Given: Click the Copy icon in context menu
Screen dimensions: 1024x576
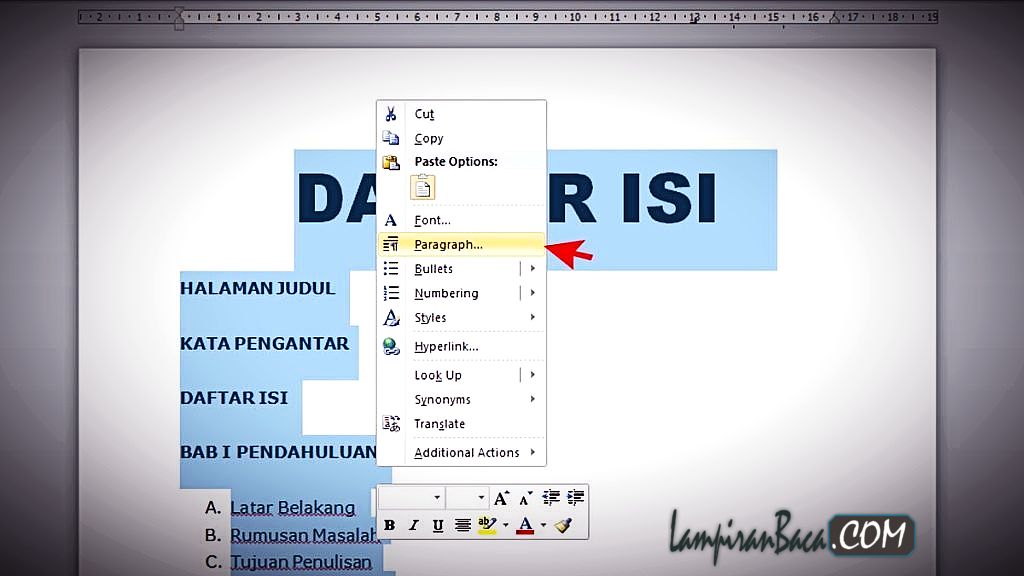Looking at the screenshot, I should [x=391, y=138].
